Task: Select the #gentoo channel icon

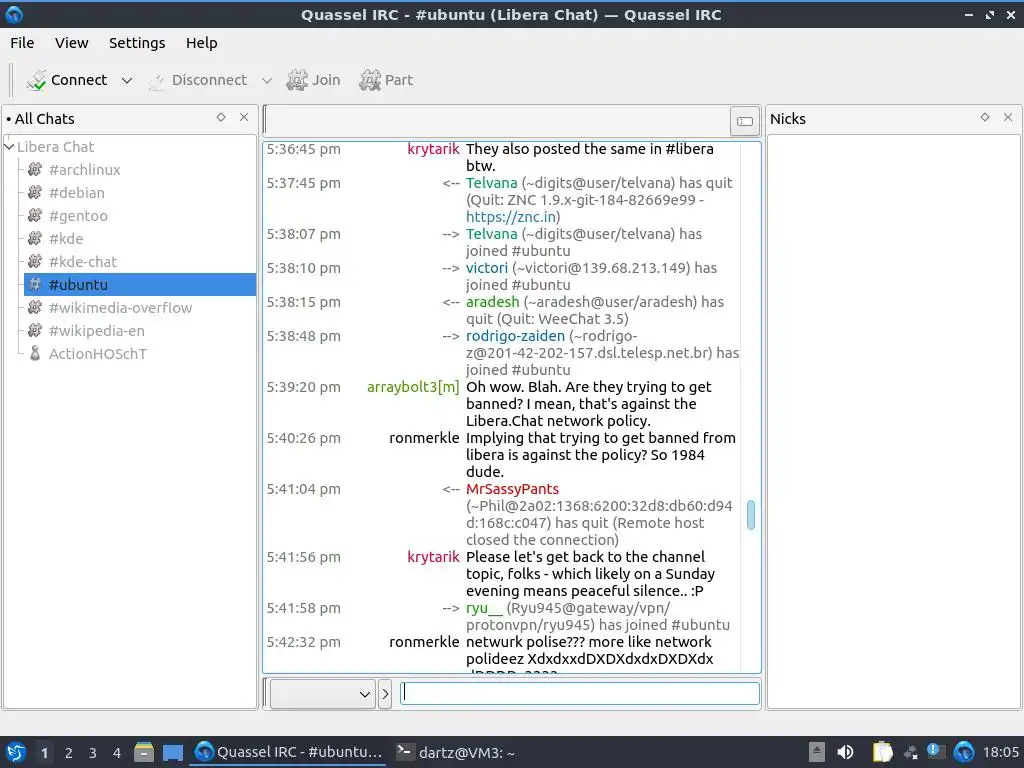Action: tap(35, 216)
